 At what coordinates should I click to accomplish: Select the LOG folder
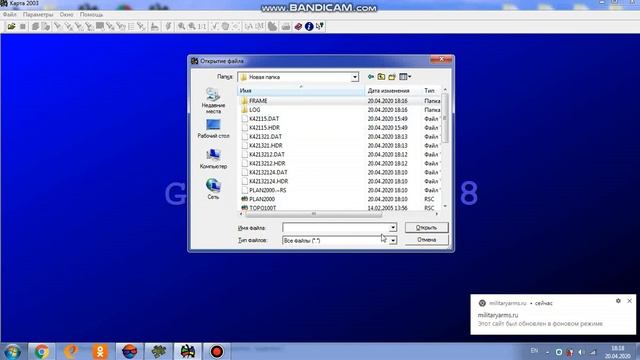(x=255, y=110)
